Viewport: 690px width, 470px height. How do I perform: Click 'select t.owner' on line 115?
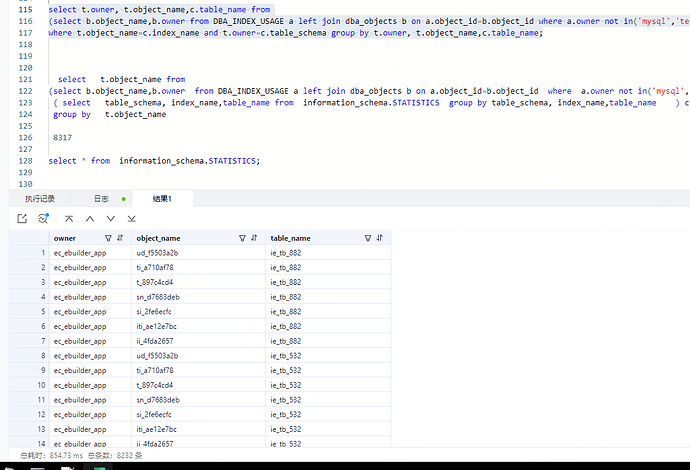coord(81,10)
